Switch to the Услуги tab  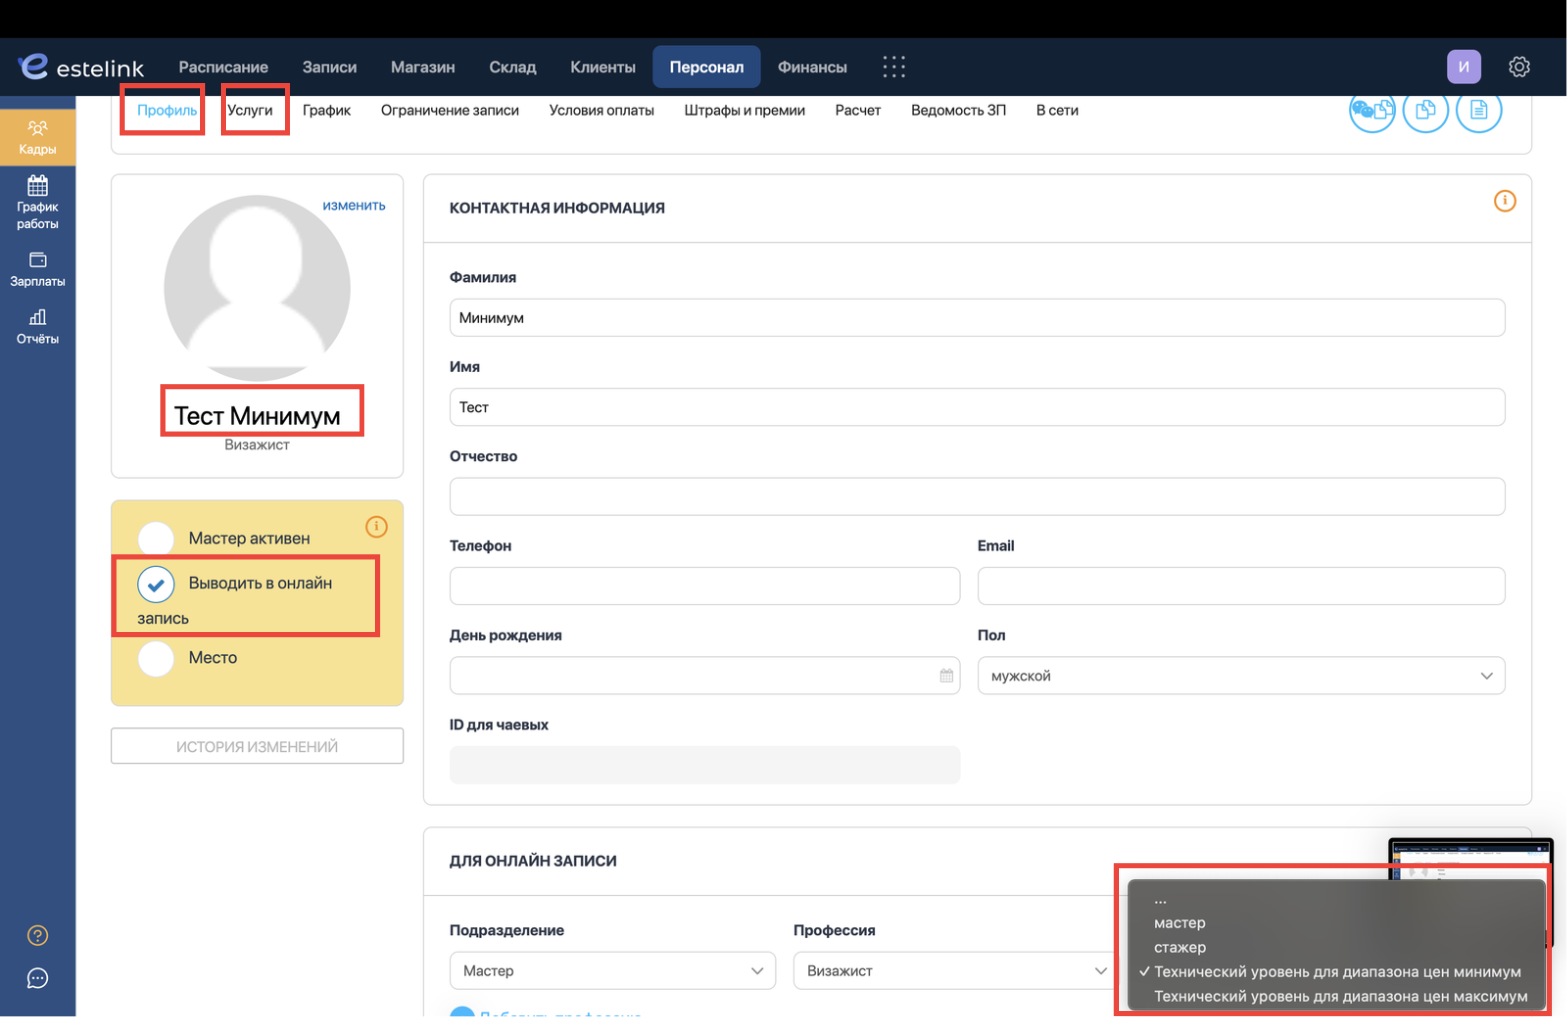(x=250, y=110)
